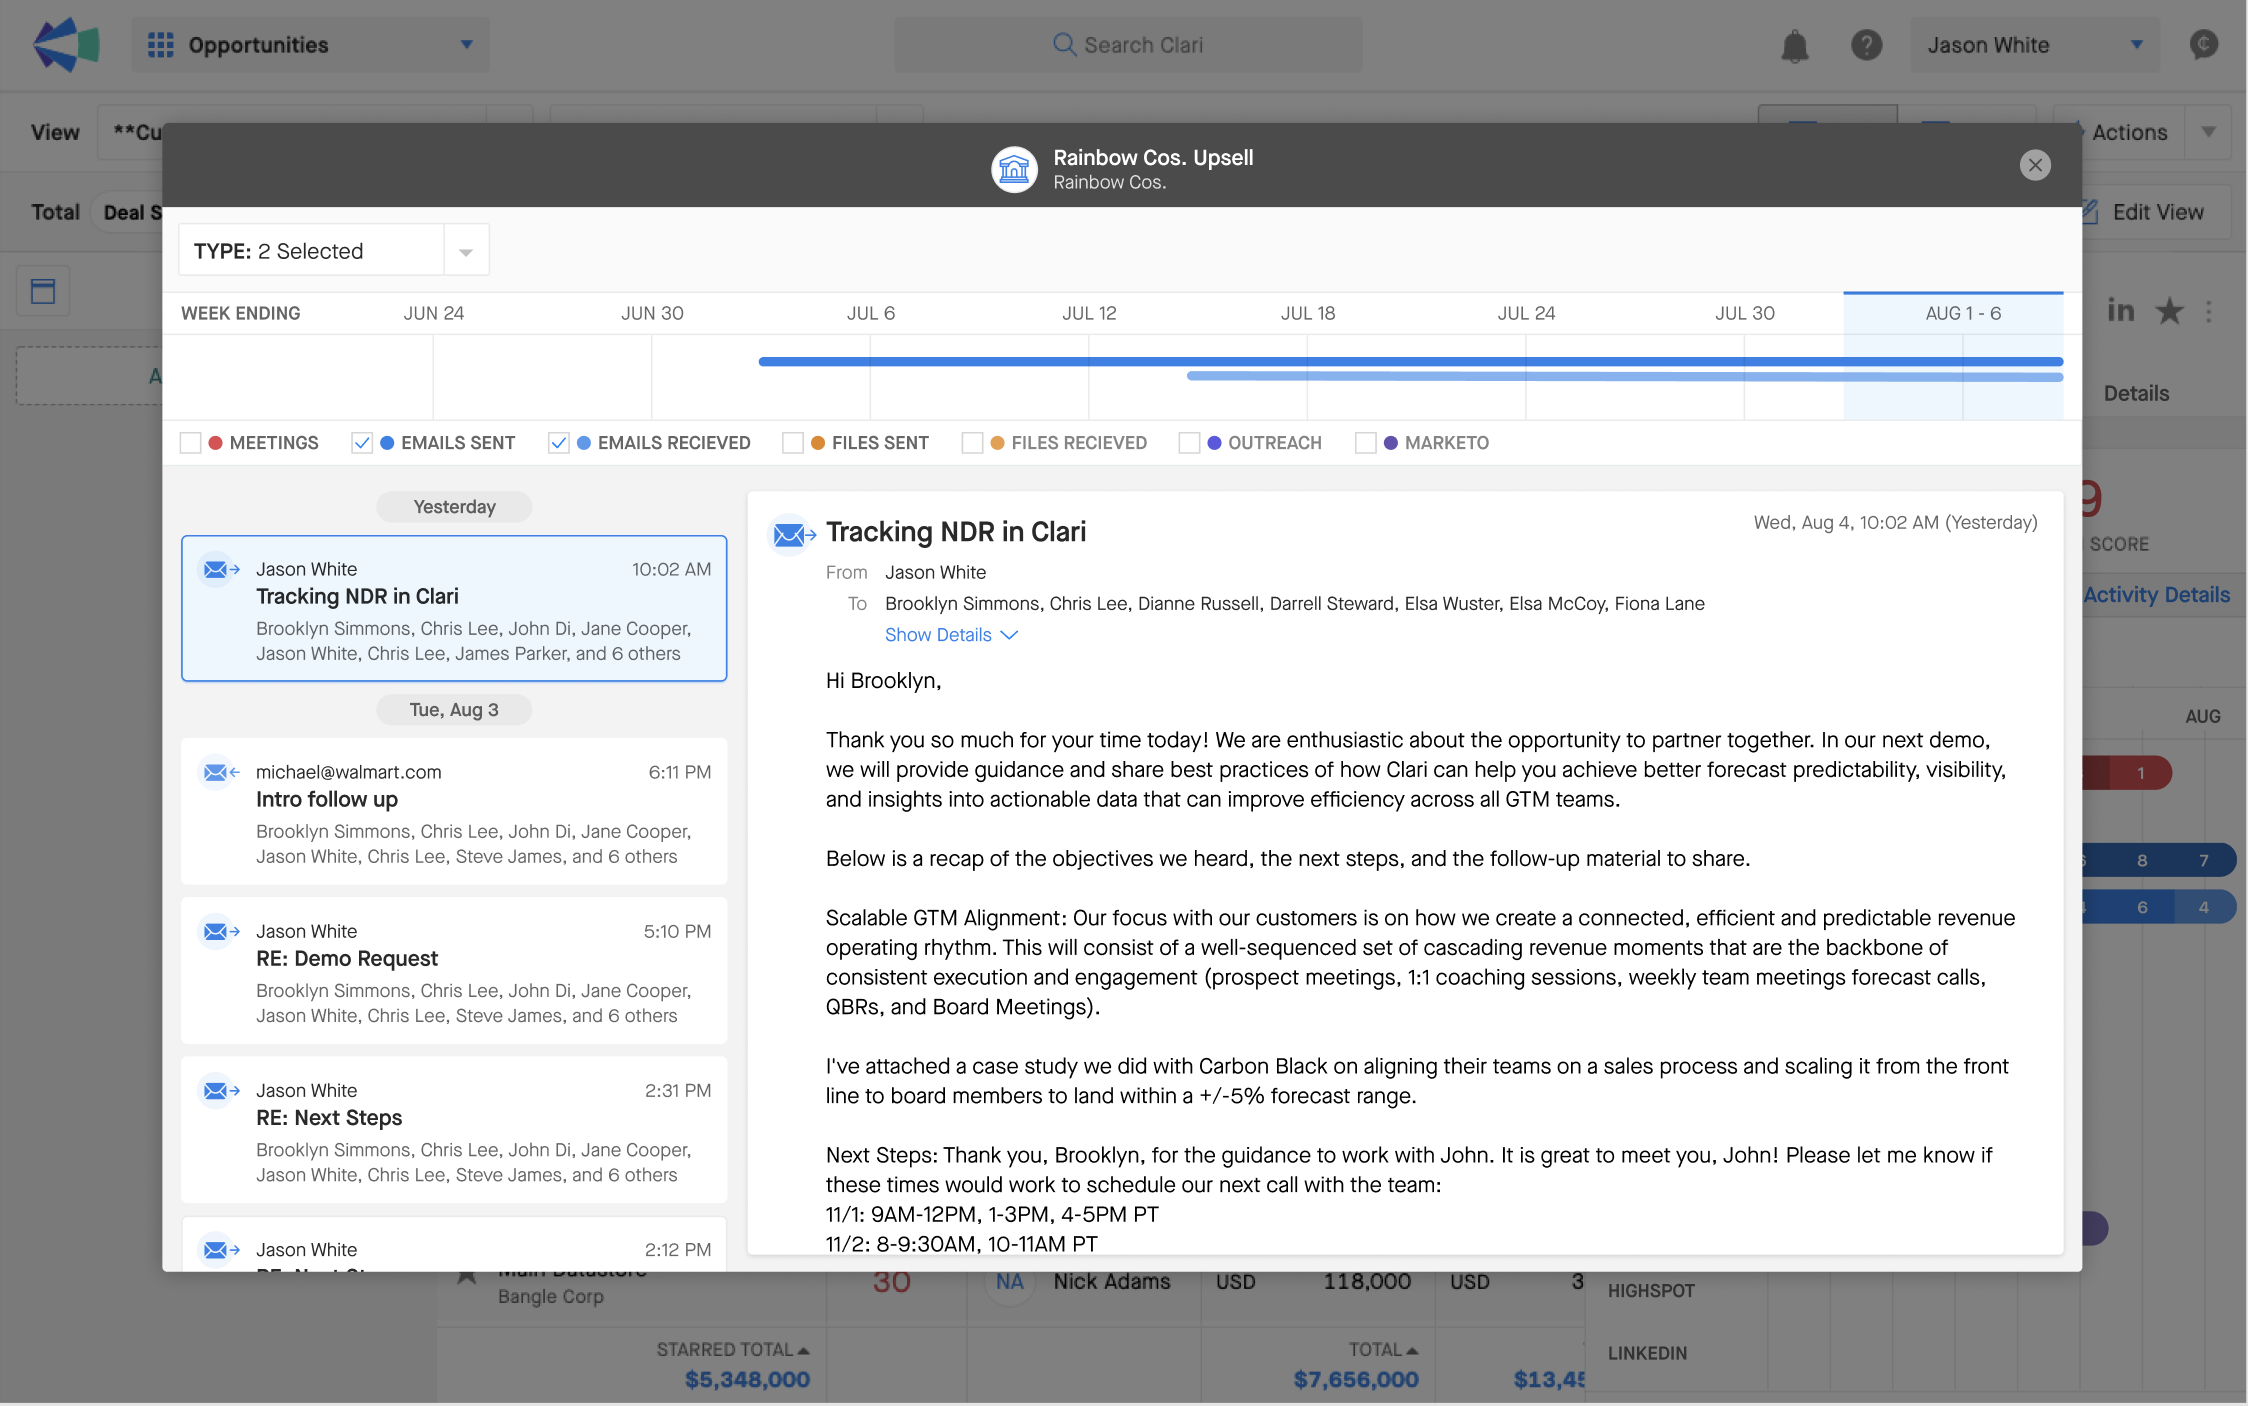Click the dark blue emails sent timeline bar
The image size is (2248, 1406).
[x=1411, y=361]
